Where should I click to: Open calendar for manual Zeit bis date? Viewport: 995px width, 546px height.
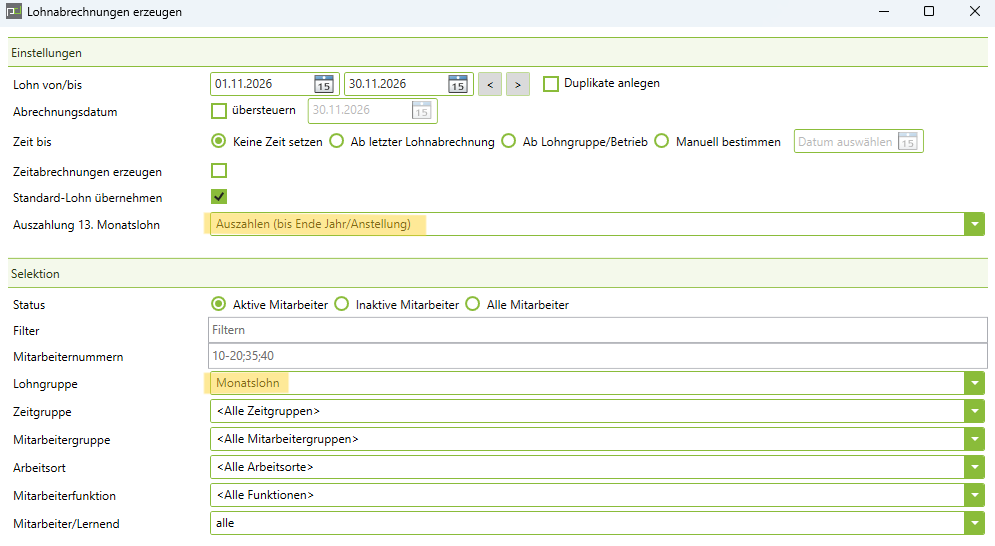(907, 142)
